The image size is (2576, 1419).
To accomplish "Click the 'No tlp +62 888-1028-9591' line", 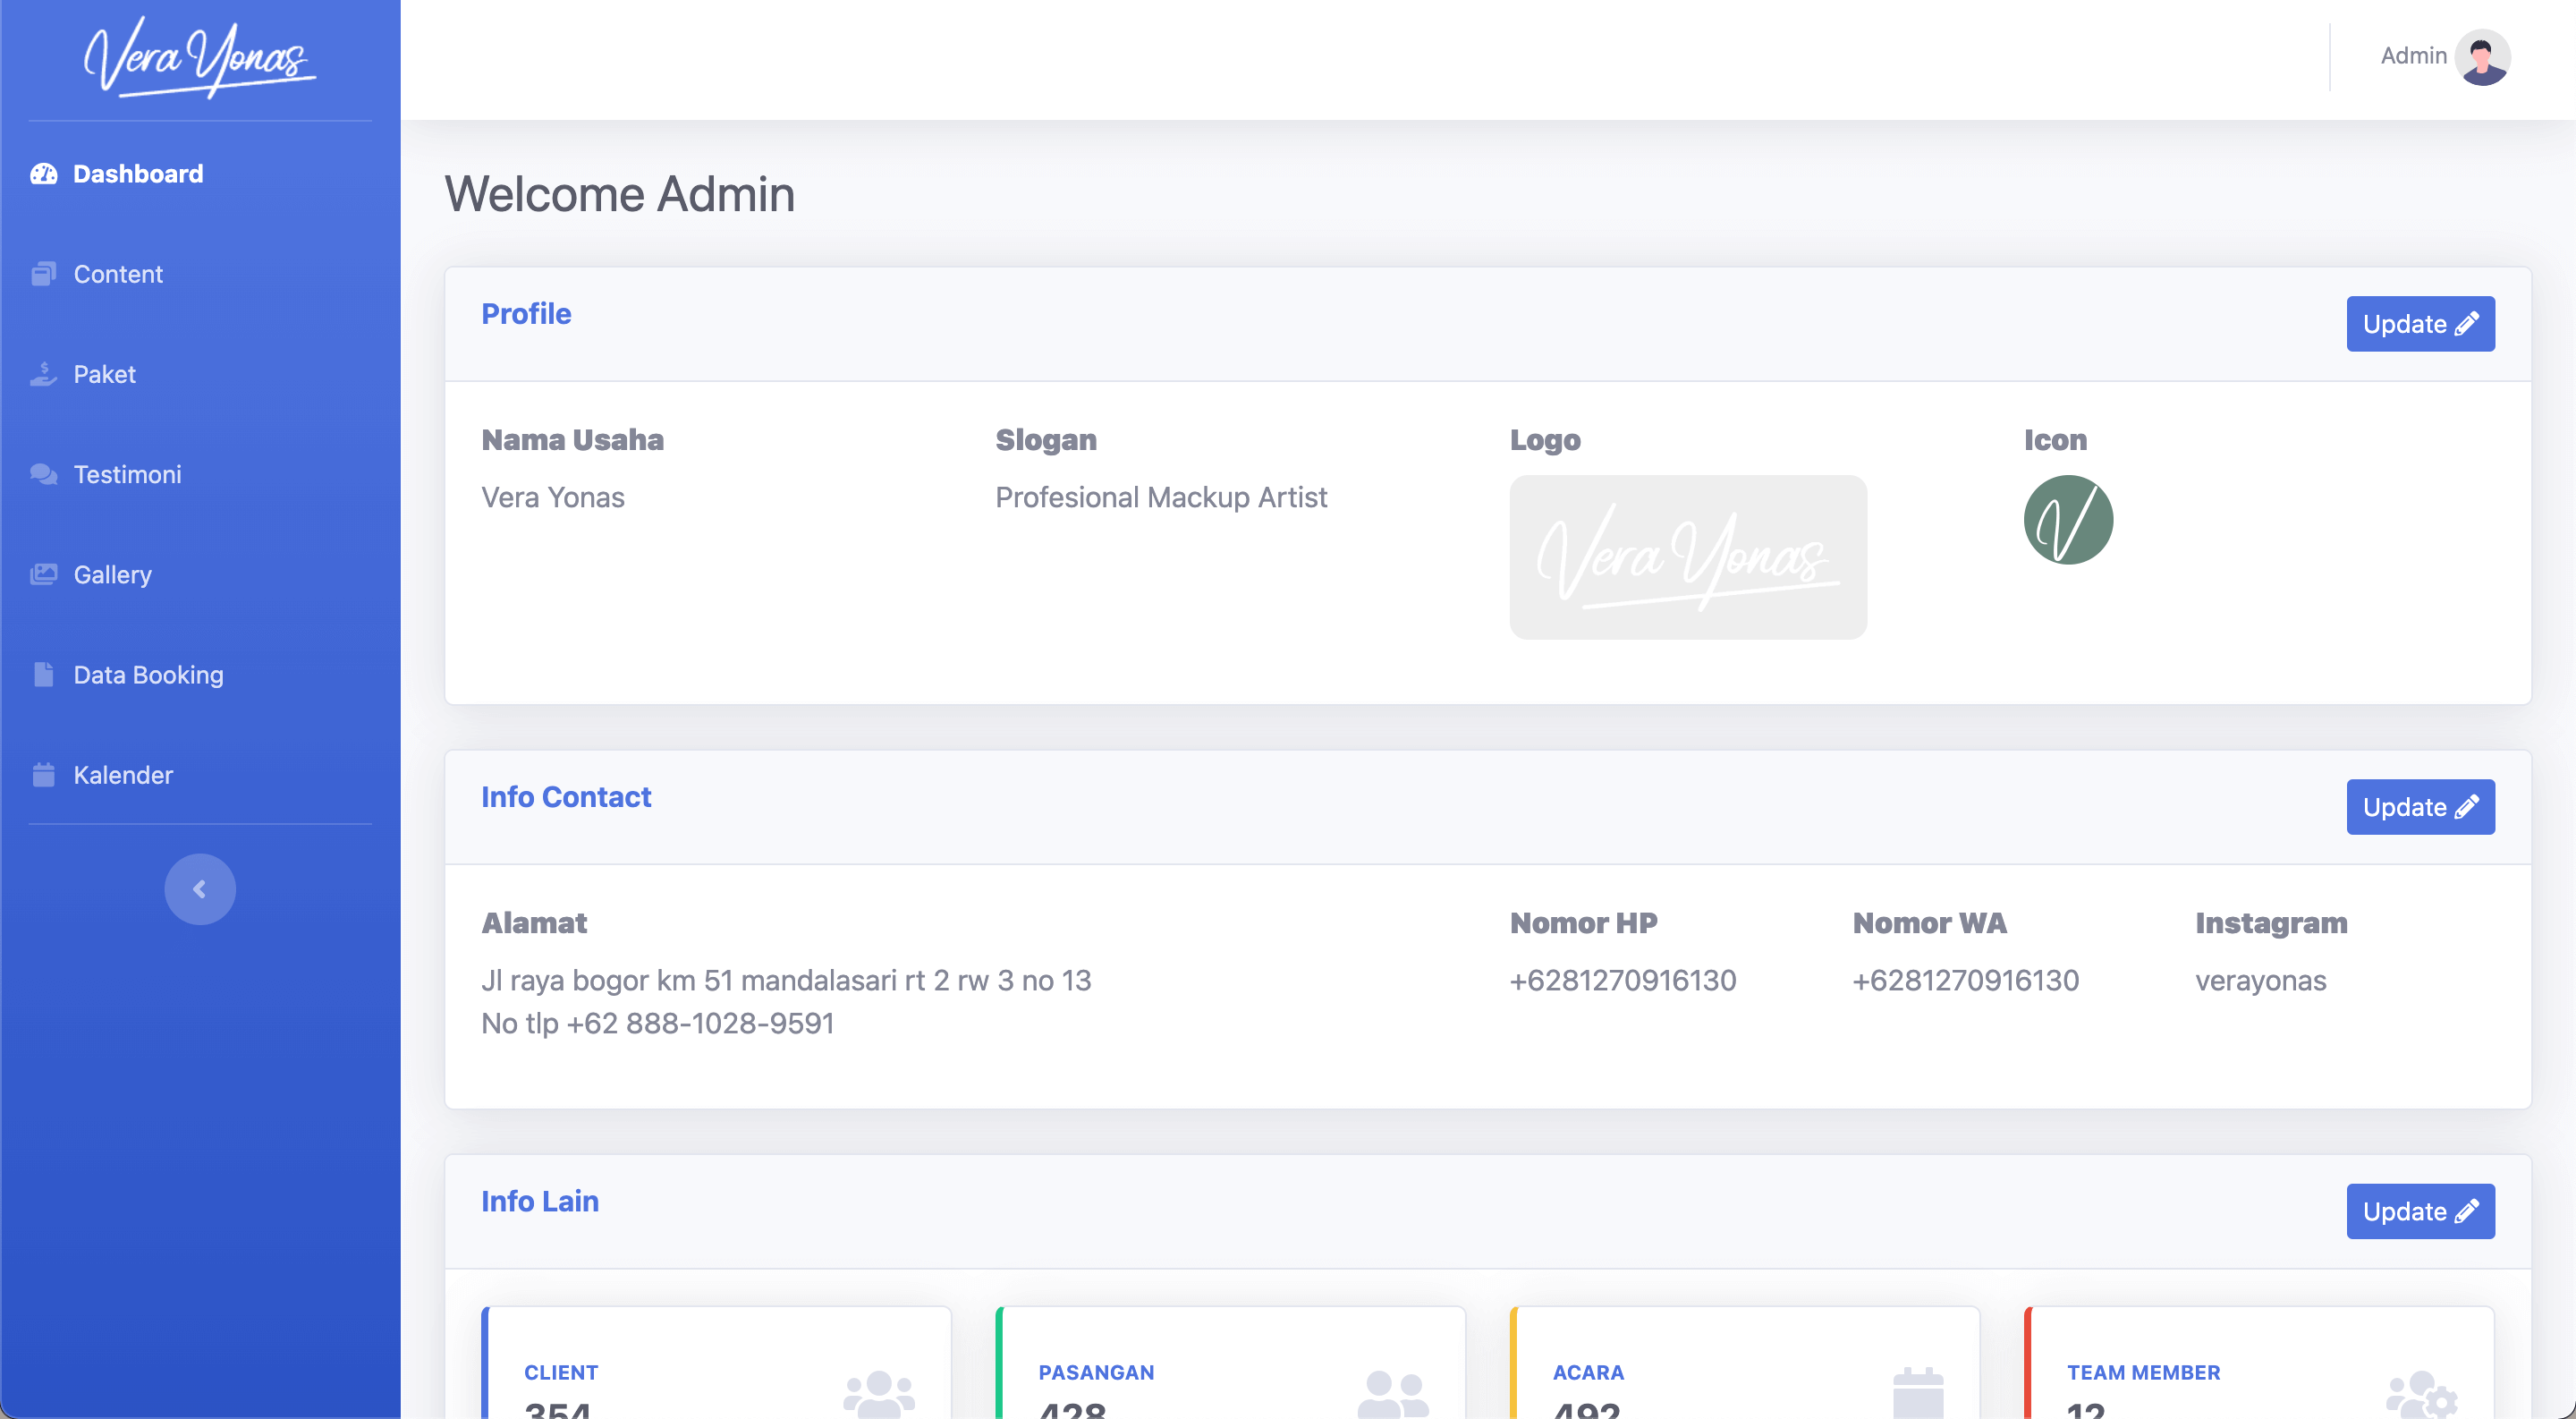I will coord(658,1023).
